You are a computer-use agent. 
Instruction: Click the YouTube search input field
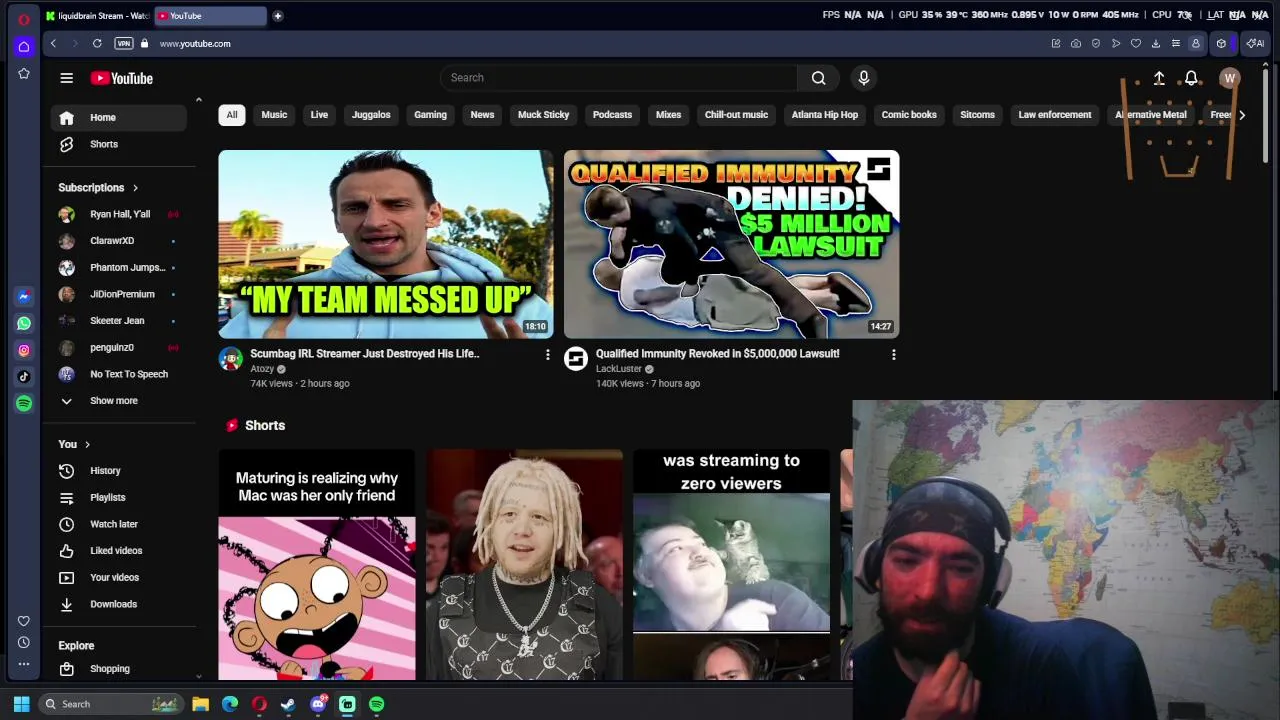pyautogui.click(x=619, y=78)
